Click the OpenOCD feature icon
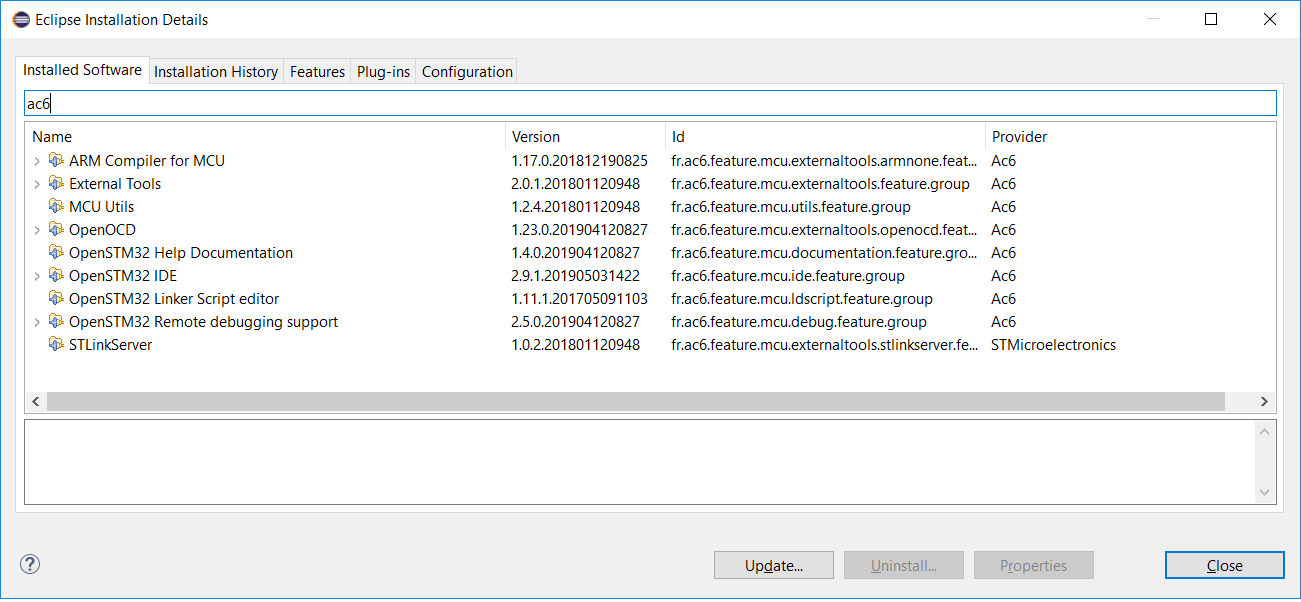This screenshot has width=1301, height=602. (x=56, y=230)
